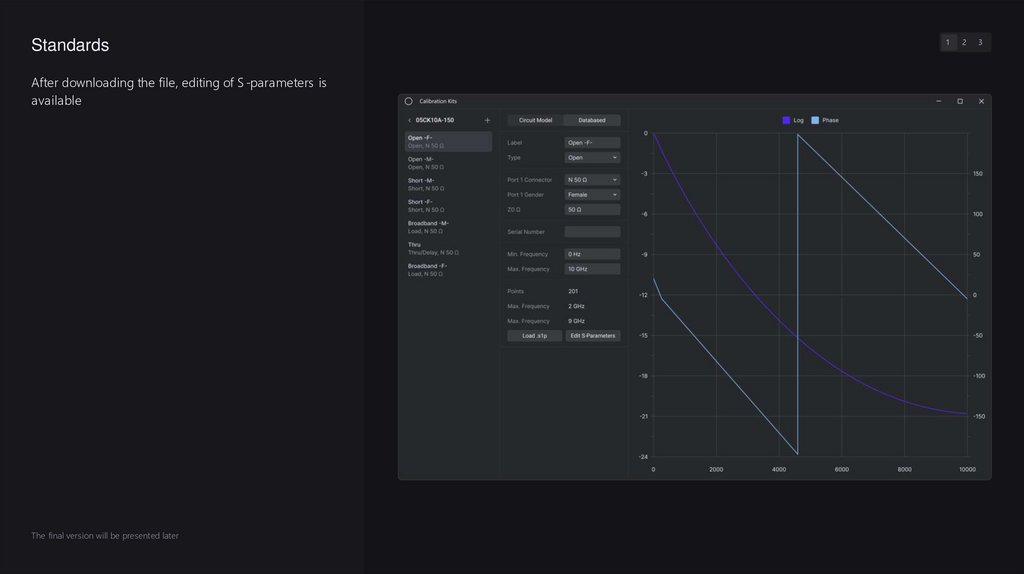Screen dimensions: 1024x574
Task: Click the Serial Number input field
Action: tap(592, 232)
